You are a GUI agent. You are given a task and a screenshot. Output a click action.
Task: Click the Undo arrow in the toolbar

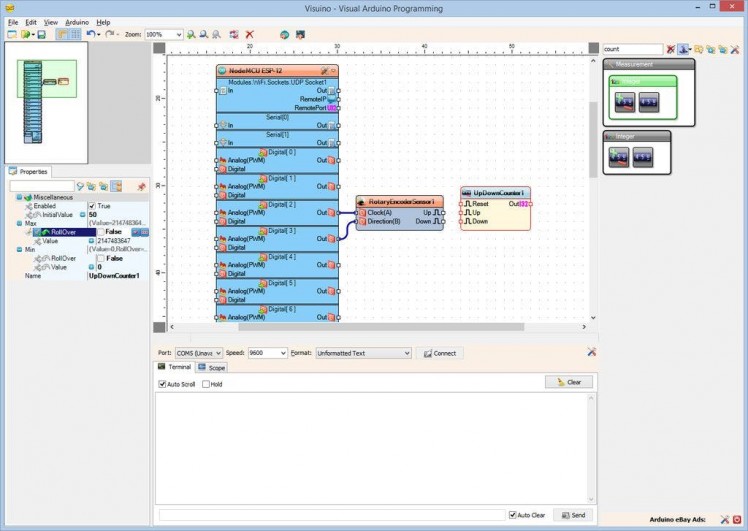91,34
